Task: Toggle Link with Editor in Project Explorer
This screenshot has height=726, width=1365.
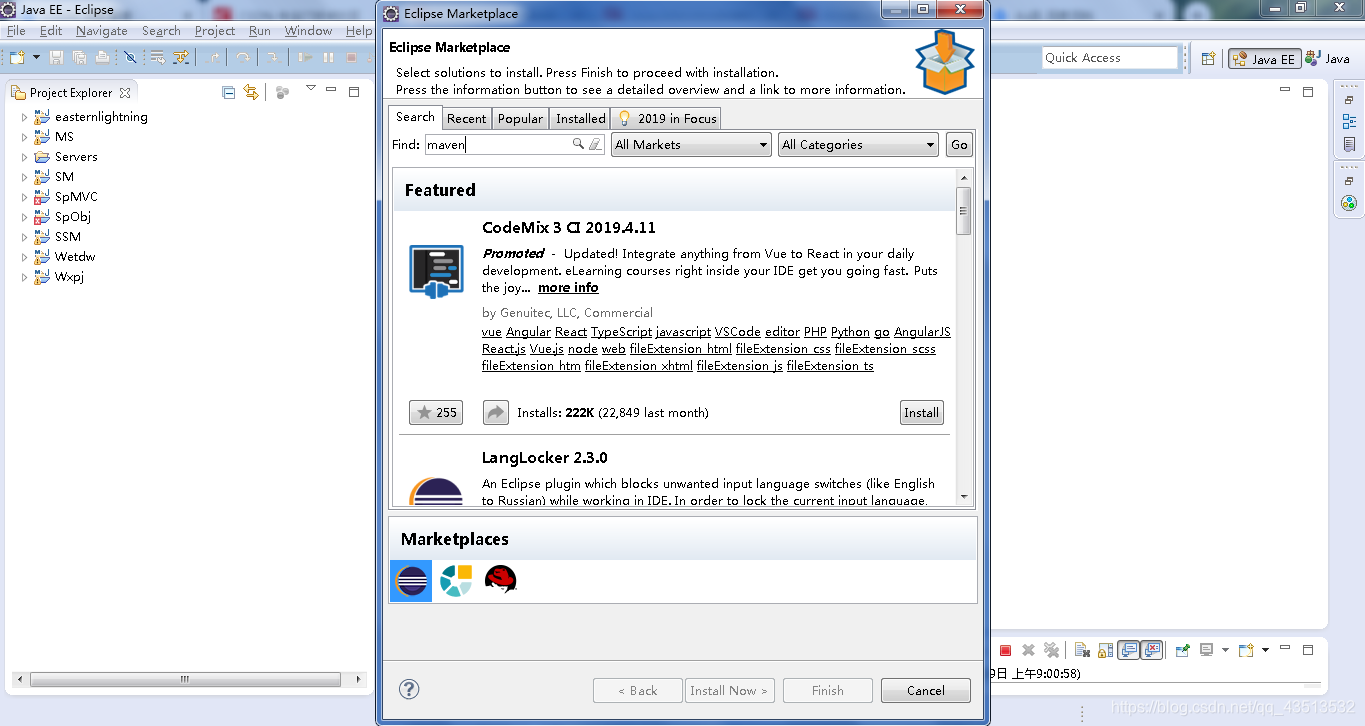Action: coord(251,92)
